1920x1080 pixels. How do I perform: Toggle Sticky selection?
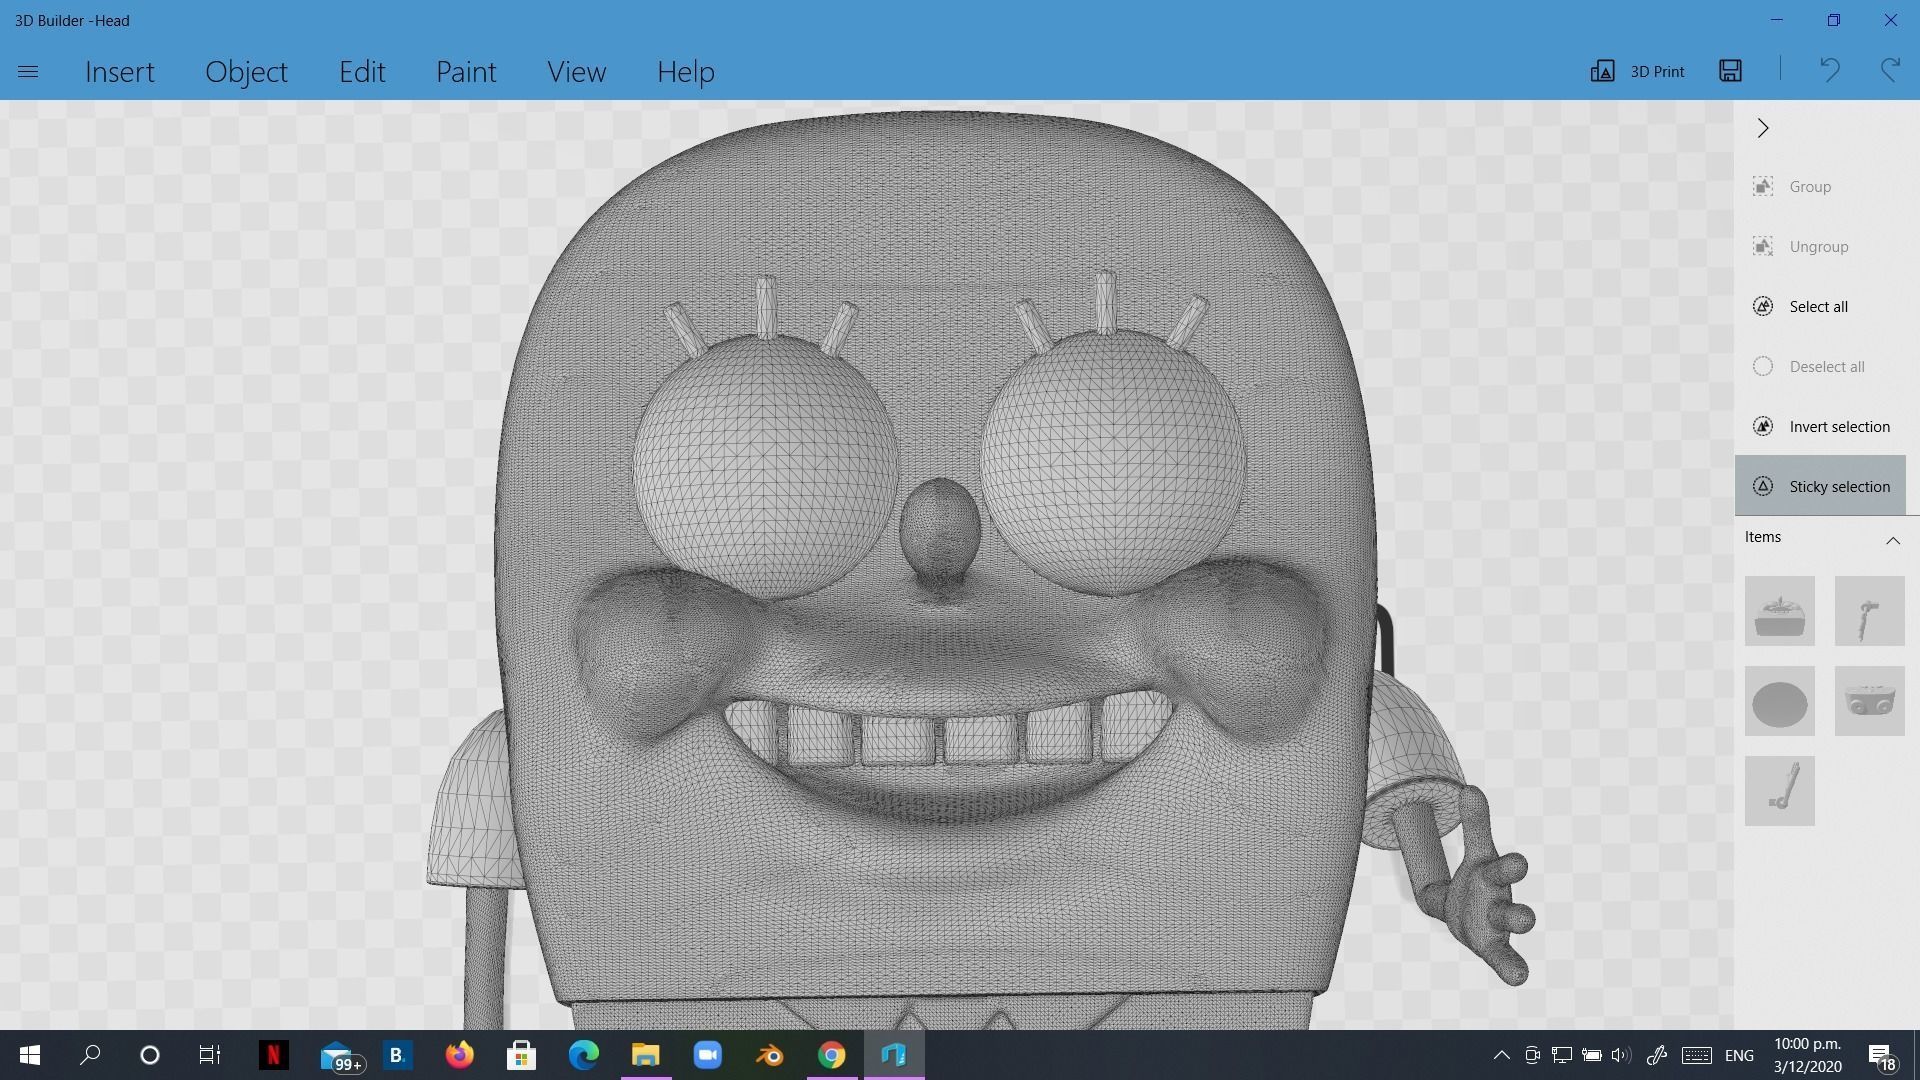1820,486
